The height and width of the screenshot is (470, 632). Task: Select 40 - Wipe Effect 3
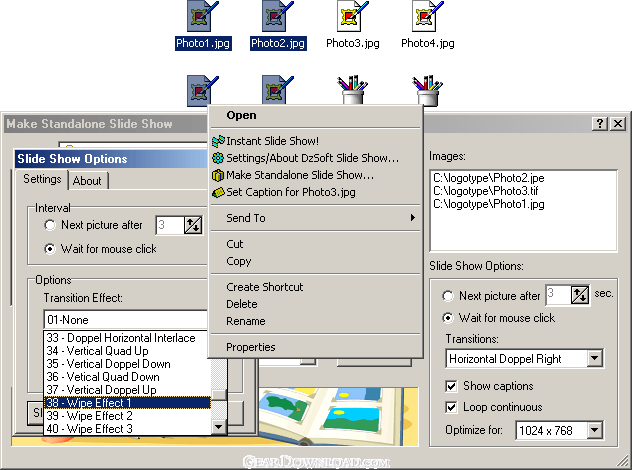[x=127, y=428]
